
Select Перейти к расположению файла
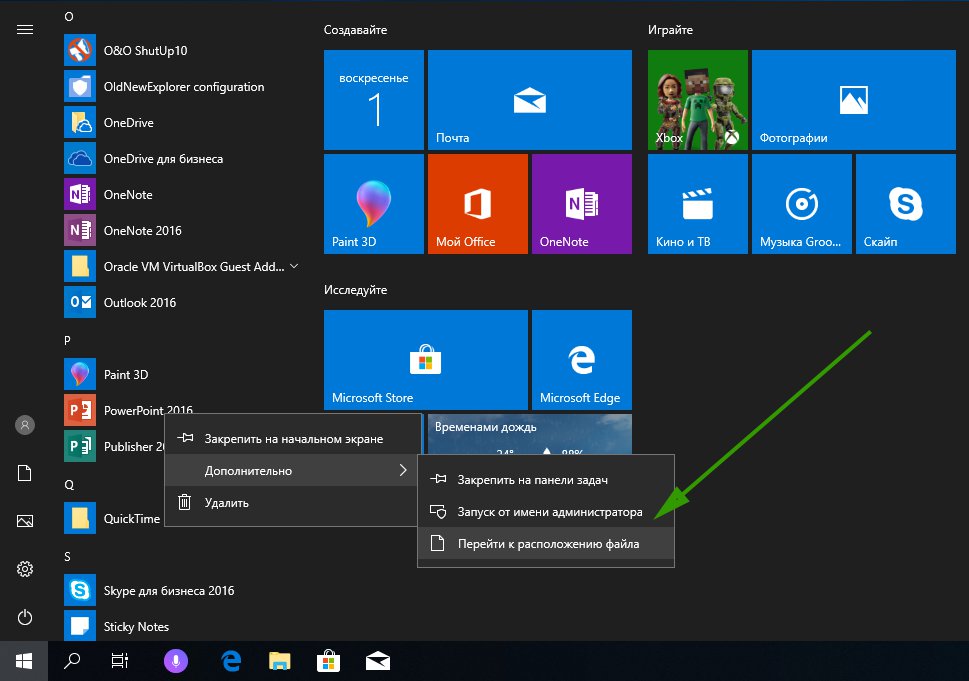point(546,544)
